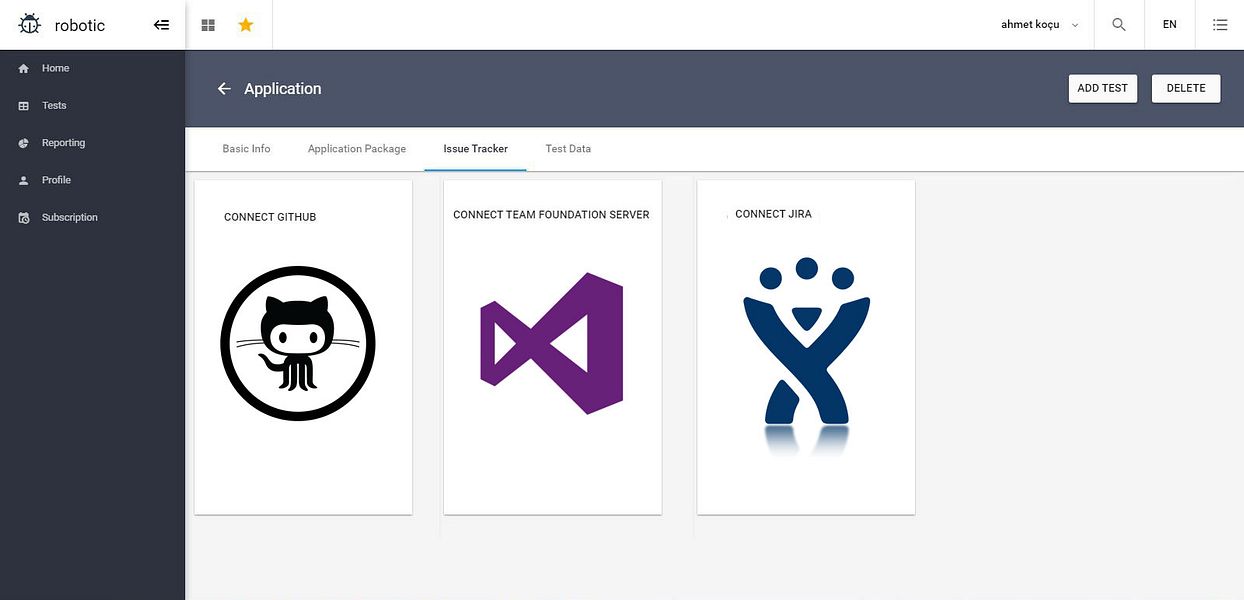The height and width of the screenshot is (600, 1244).
Task: Click the robotic bug logo
Action: coord(30,25)
